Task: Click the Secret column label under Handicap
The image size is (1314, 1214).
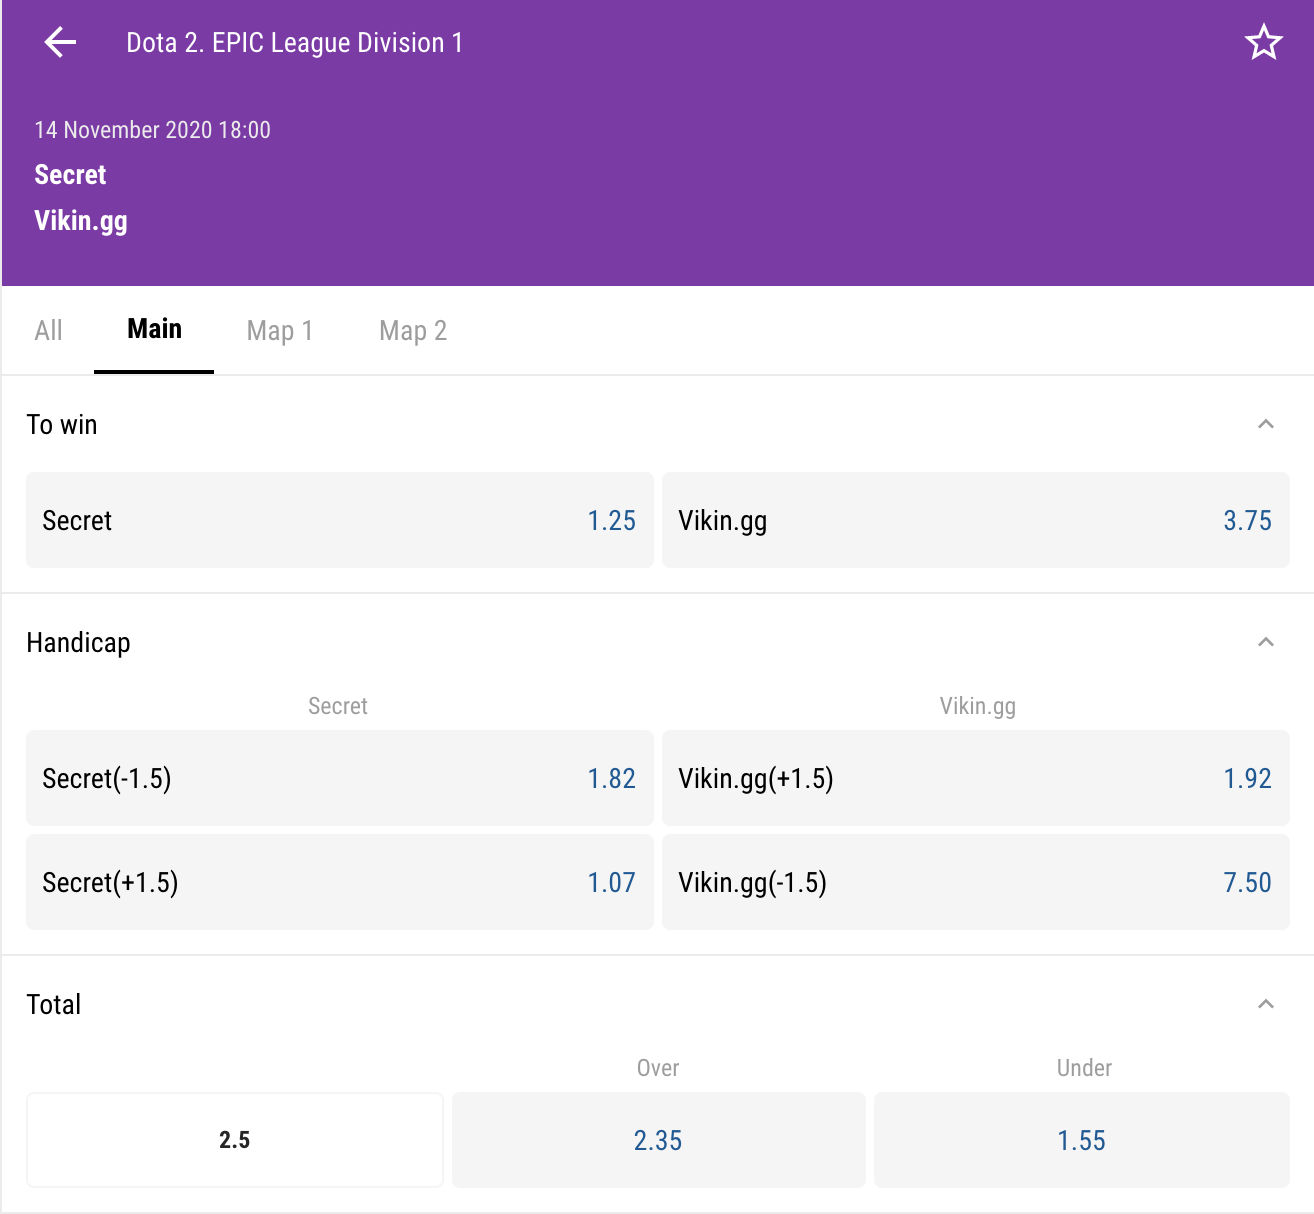Action: [338, 706]
